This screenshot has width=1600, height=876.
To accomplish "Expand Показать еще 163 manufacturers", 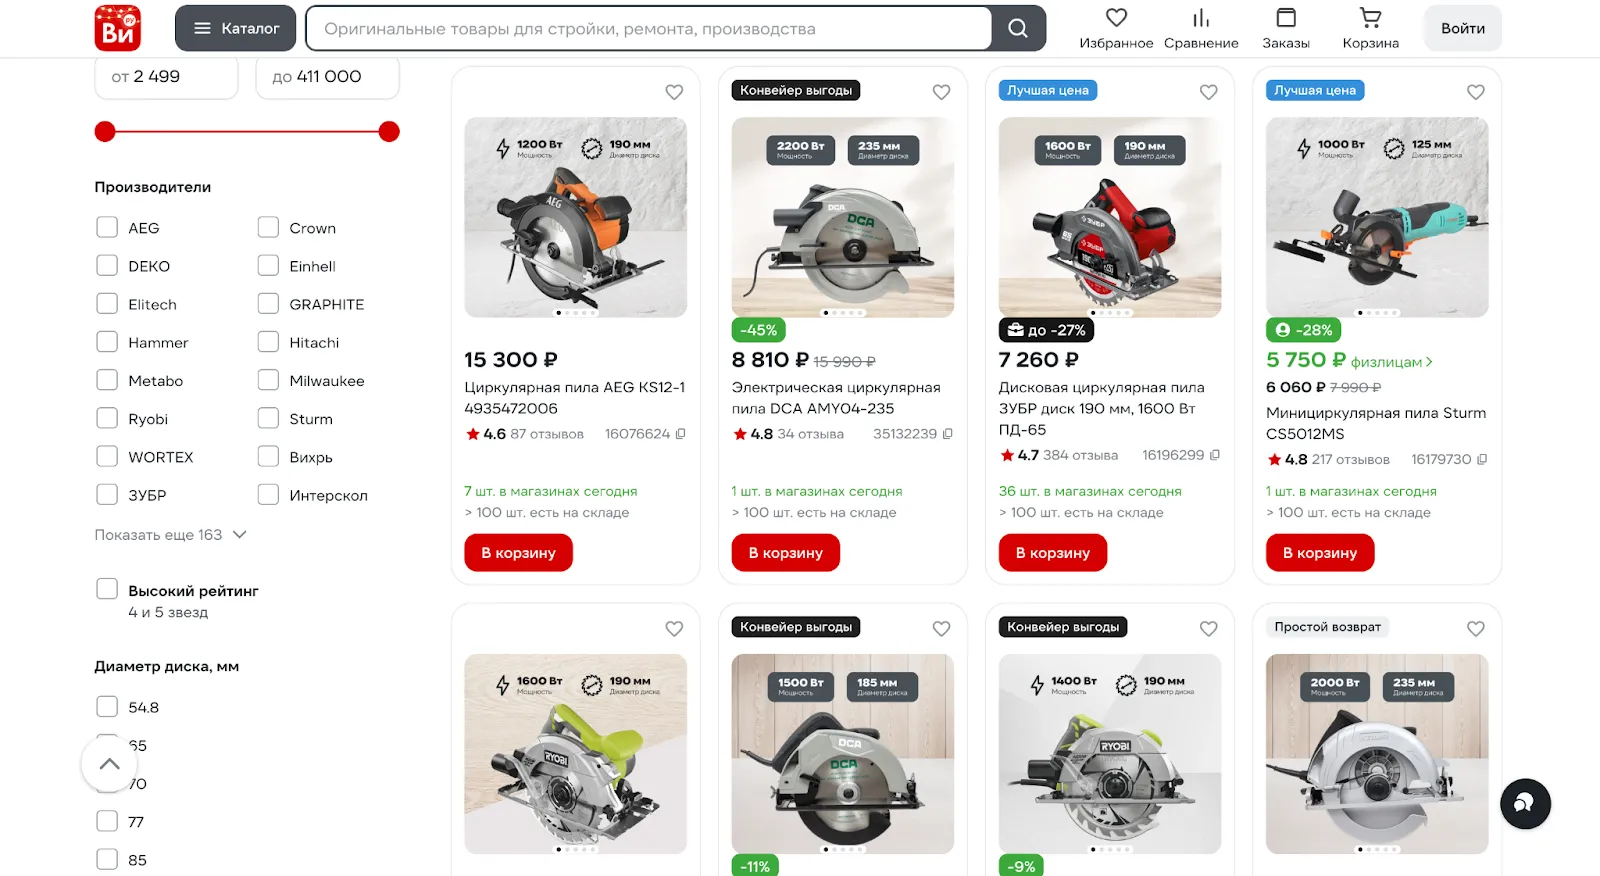I will [170, 535].
